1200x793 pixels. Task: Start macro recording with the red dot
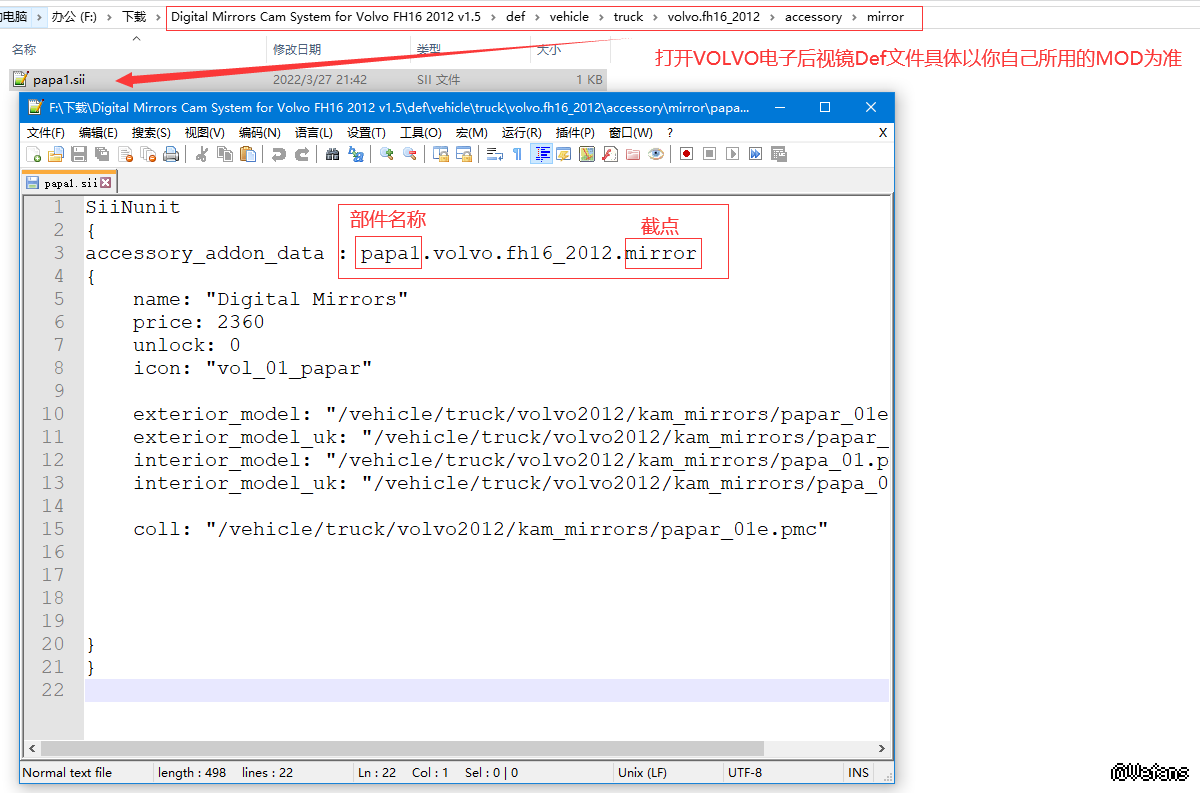[x=686, y=154]
